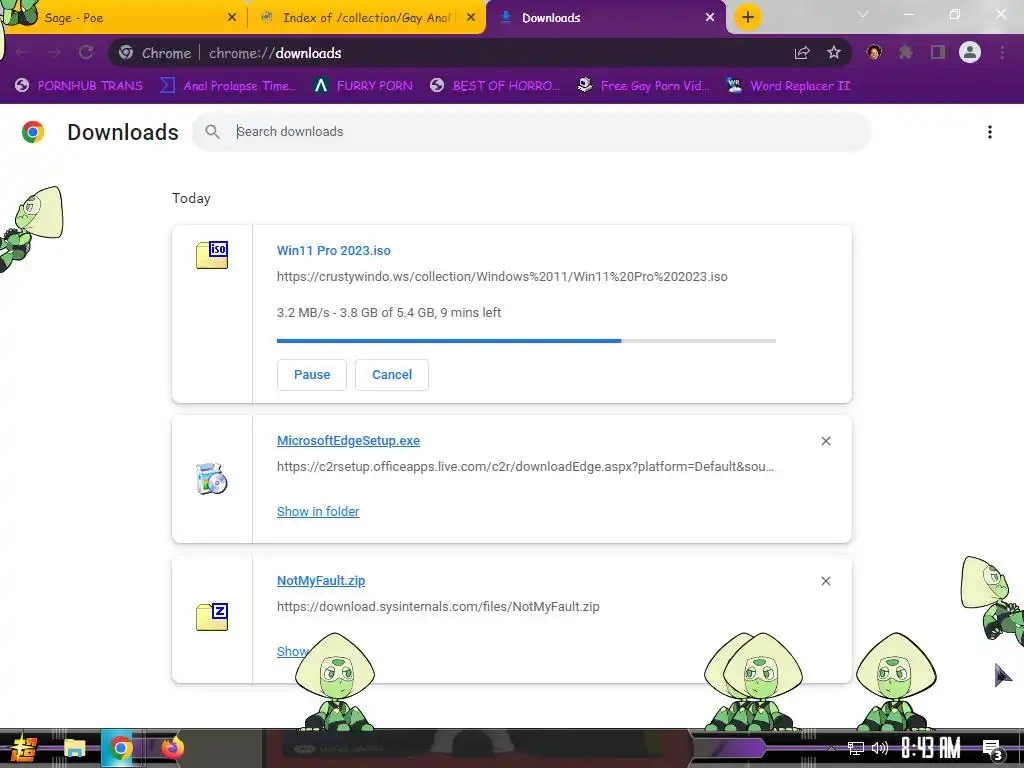Screen dimensions: 1024x768
Task: Click the Today date heading
Action: (191, 199)
